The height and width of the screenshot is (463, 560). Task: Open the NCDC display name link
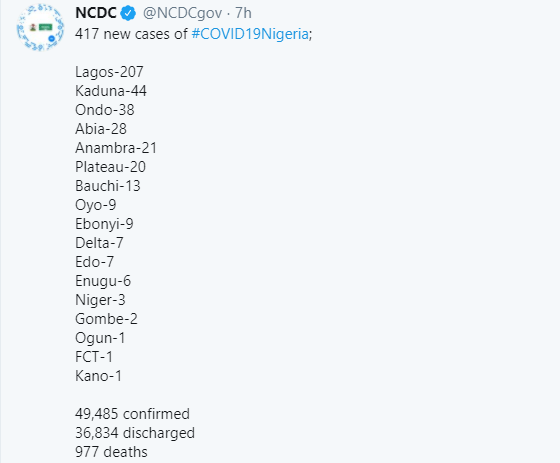point(96,13)
